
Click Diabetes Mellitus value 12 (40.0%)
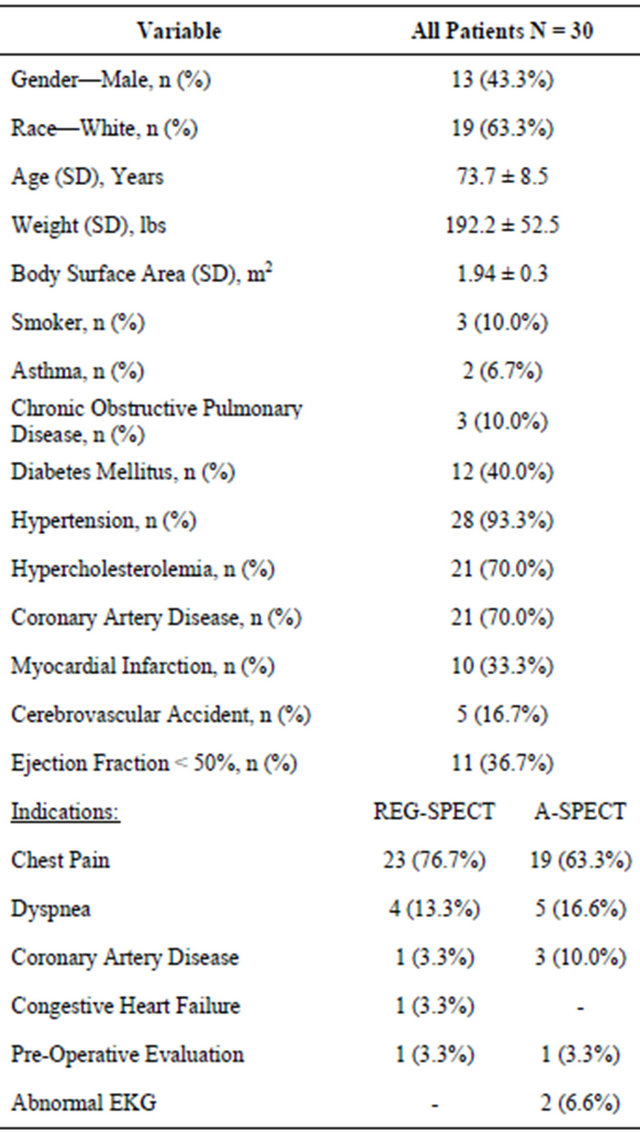[501, 472]
